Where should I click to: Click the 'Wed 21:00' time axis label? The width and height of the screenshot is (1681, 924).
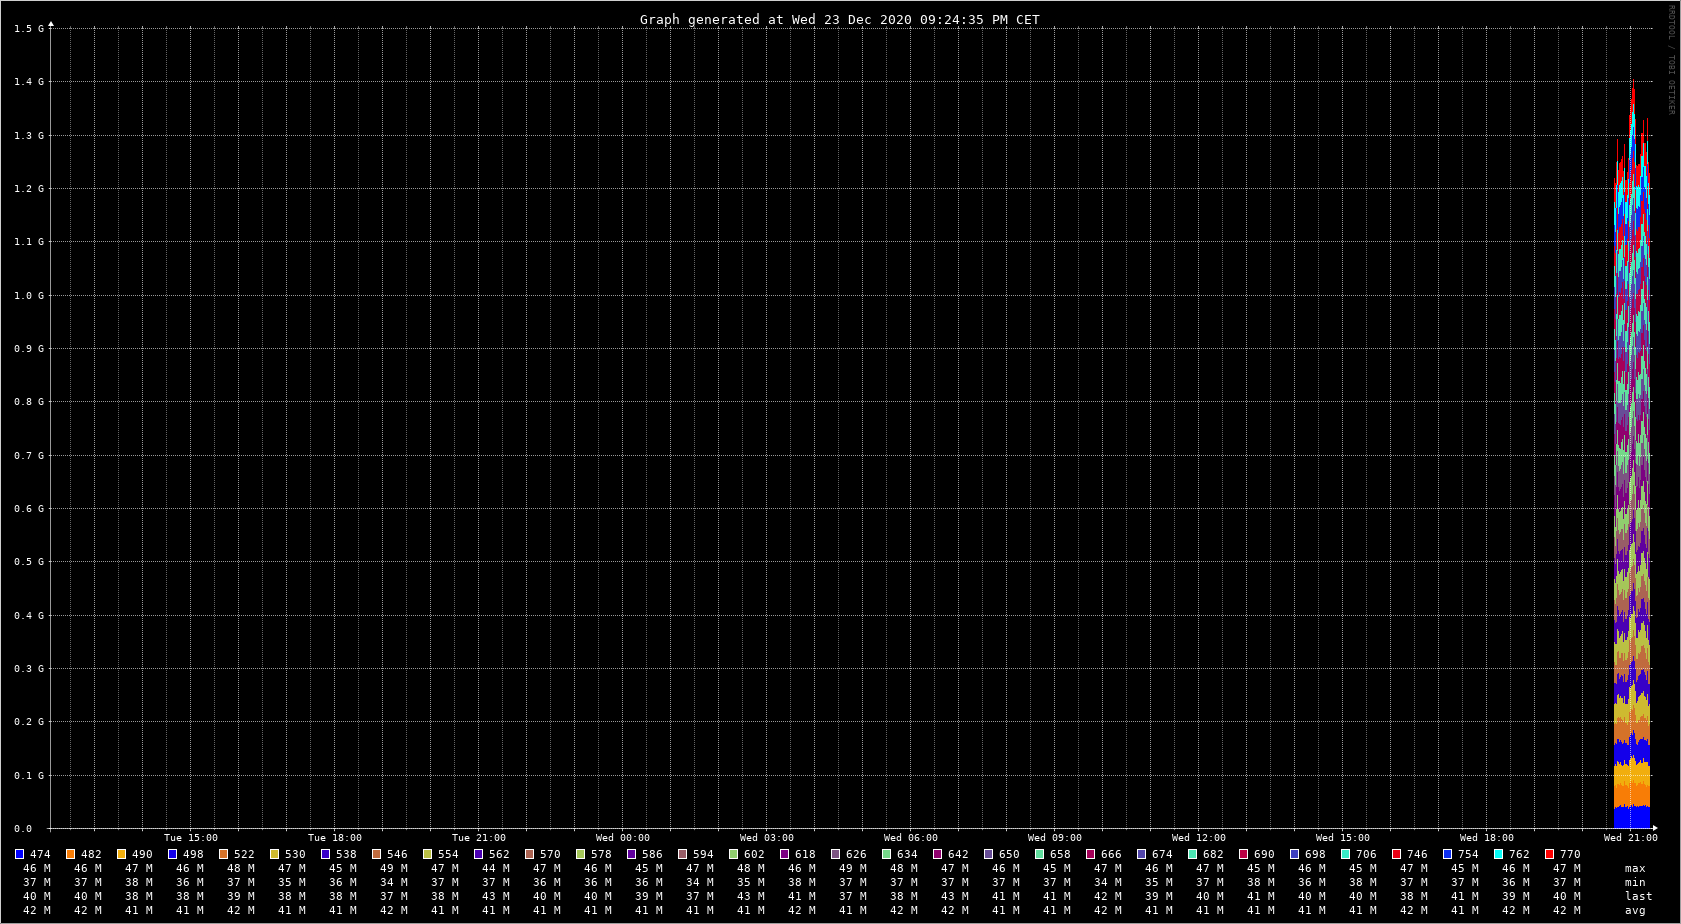point(1630,838)
